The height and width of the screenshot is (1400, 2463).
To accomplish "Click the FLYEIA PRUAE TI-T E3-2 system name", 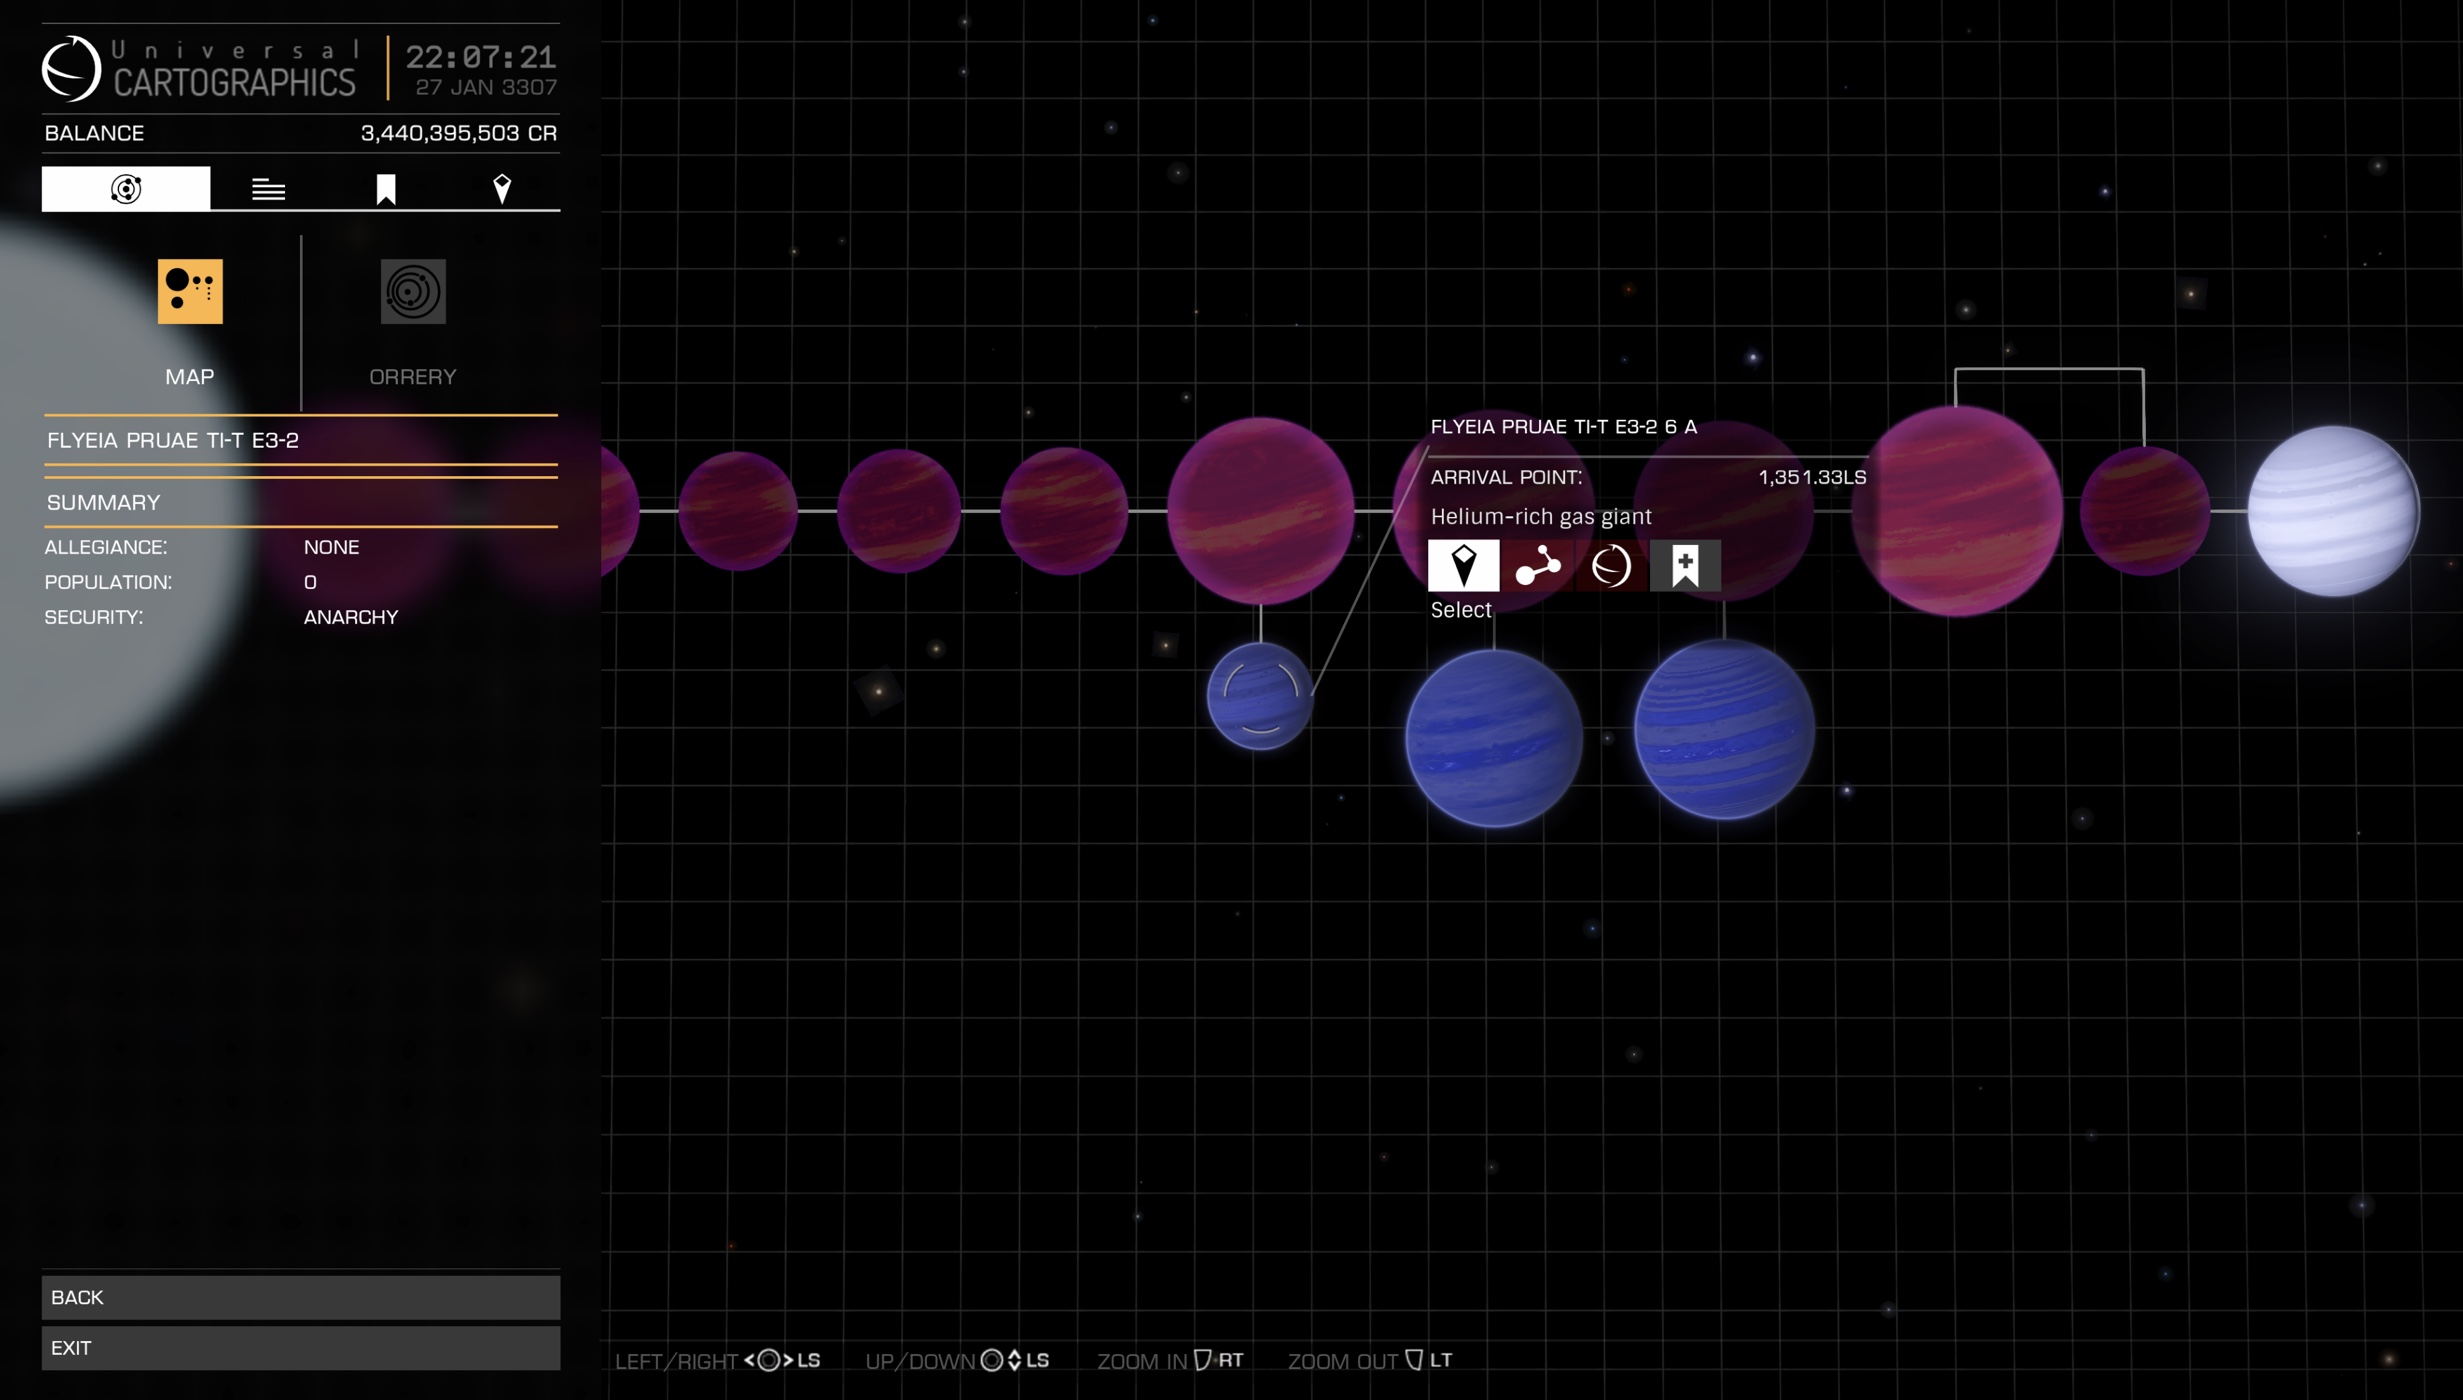I will [173, 440].
